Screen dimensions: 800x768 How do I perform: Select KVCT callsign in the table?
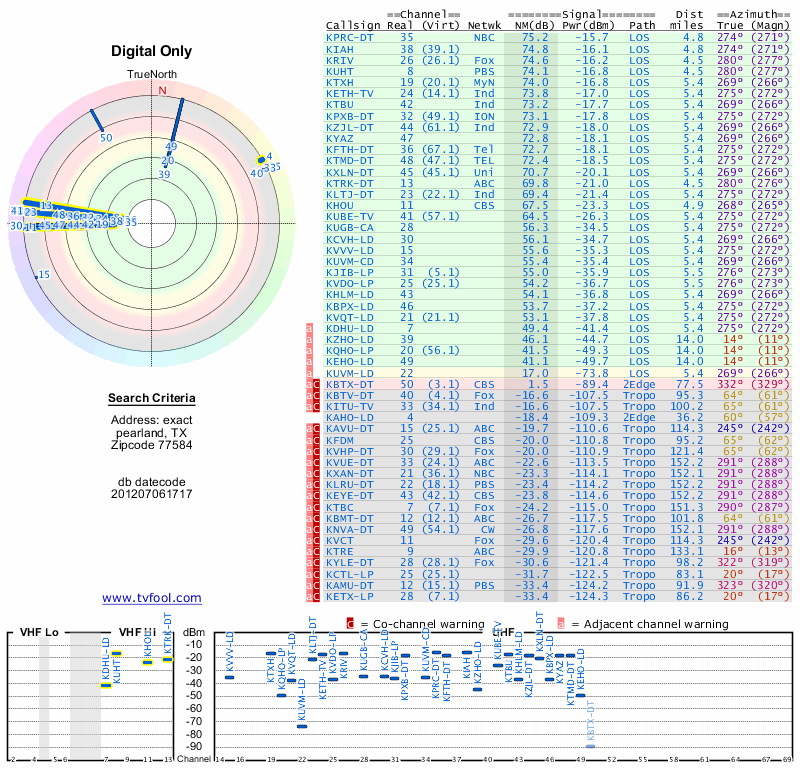(340, 540)
